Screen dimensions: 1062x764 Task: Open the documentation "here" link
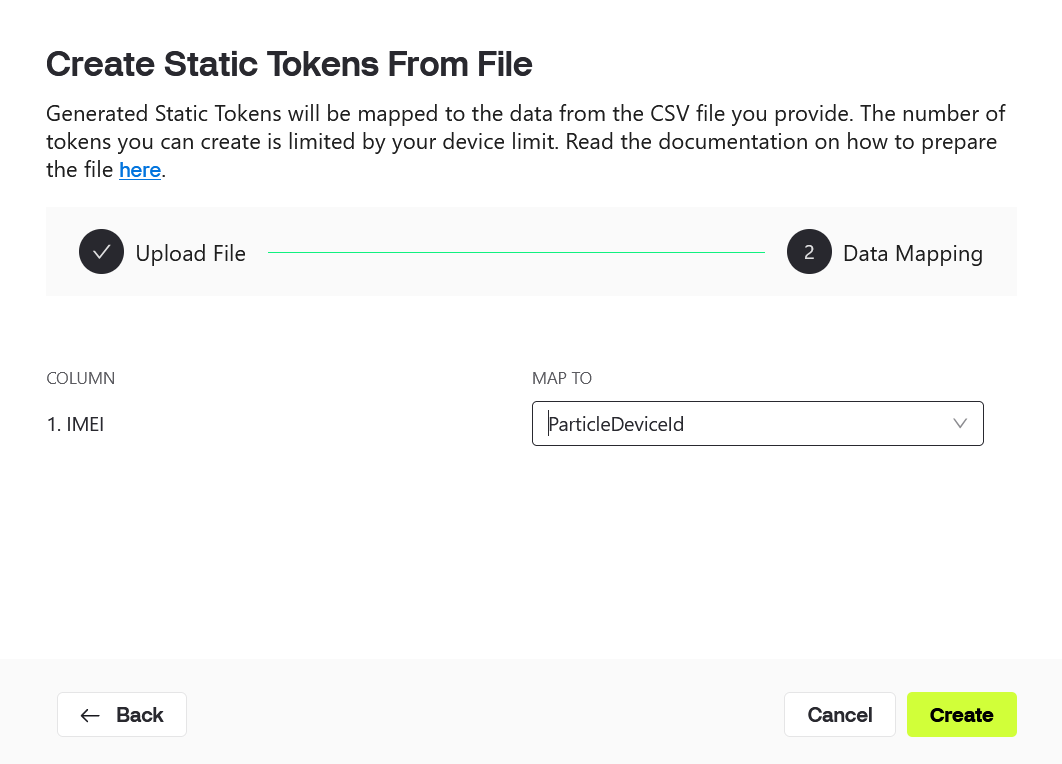(x=140, y=169)
